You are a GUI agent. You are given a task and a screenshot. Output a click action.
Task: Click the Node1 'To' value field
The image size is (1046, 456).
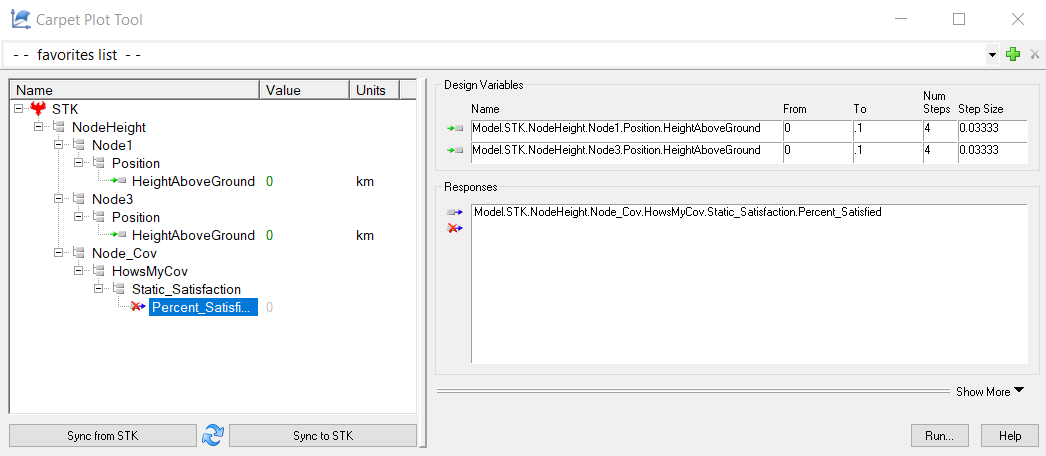pos(884,129)
